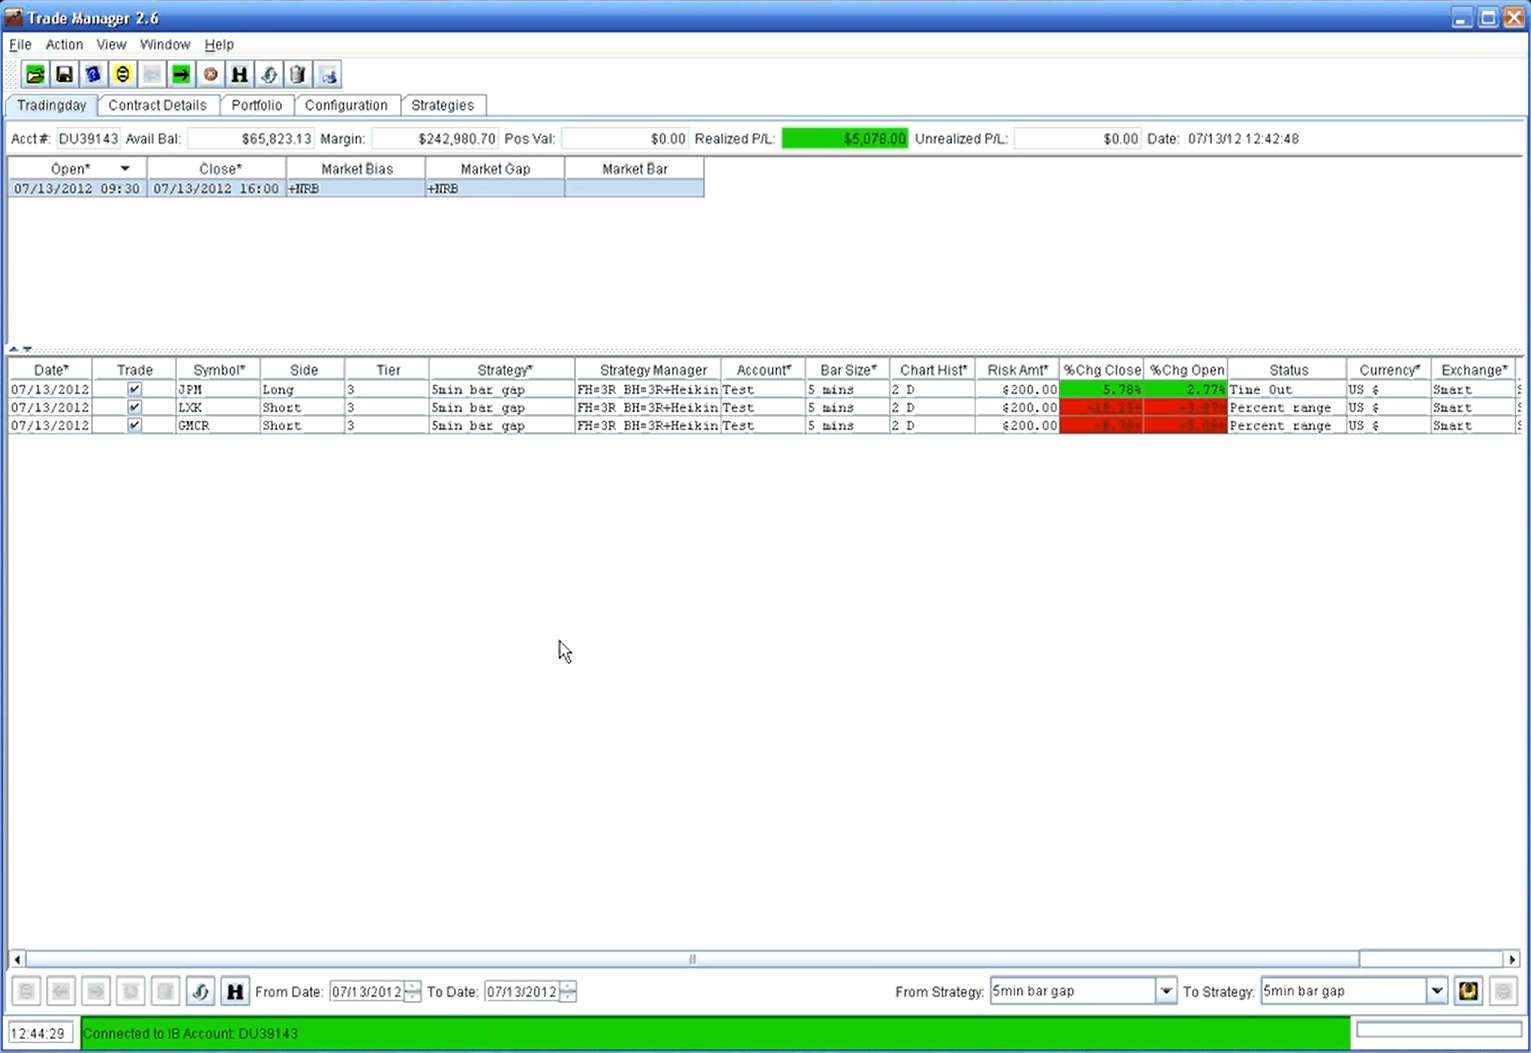The height and width of the screenshot is (1053, 1531).
Task: Switch to the Strategies tab
Action: (443, 105)
